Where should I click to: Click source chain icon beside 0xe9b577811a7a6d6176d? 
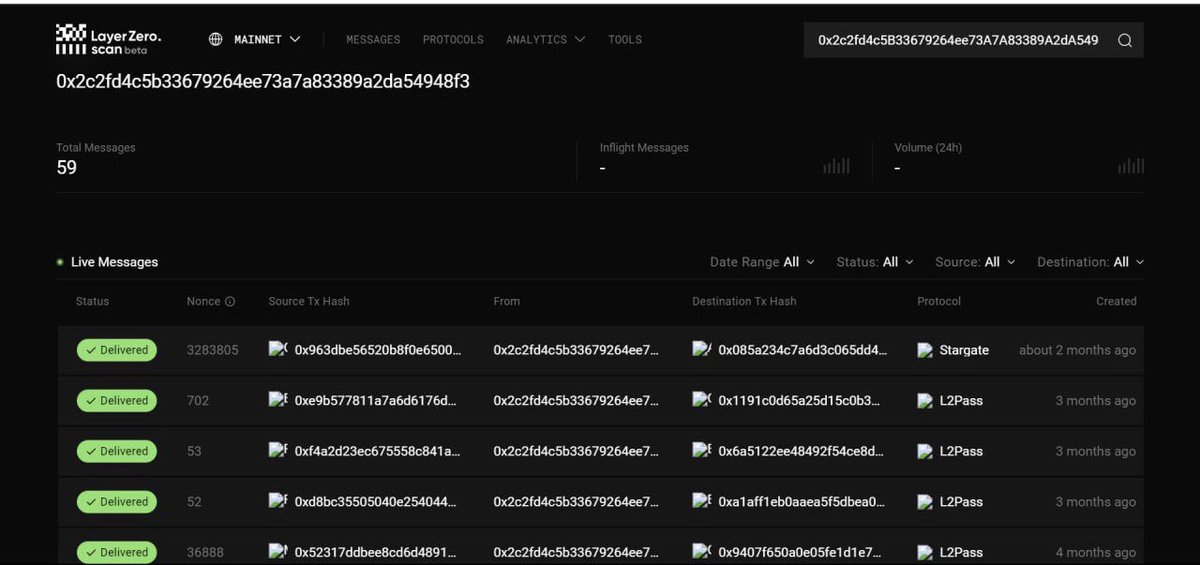pos(278,399)
